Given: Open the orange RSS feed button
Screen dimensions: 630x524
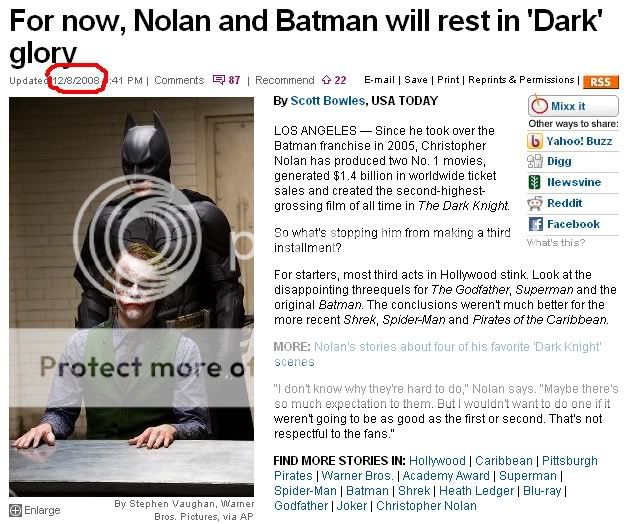Looking at the screenshot, I should coord(601,82).
